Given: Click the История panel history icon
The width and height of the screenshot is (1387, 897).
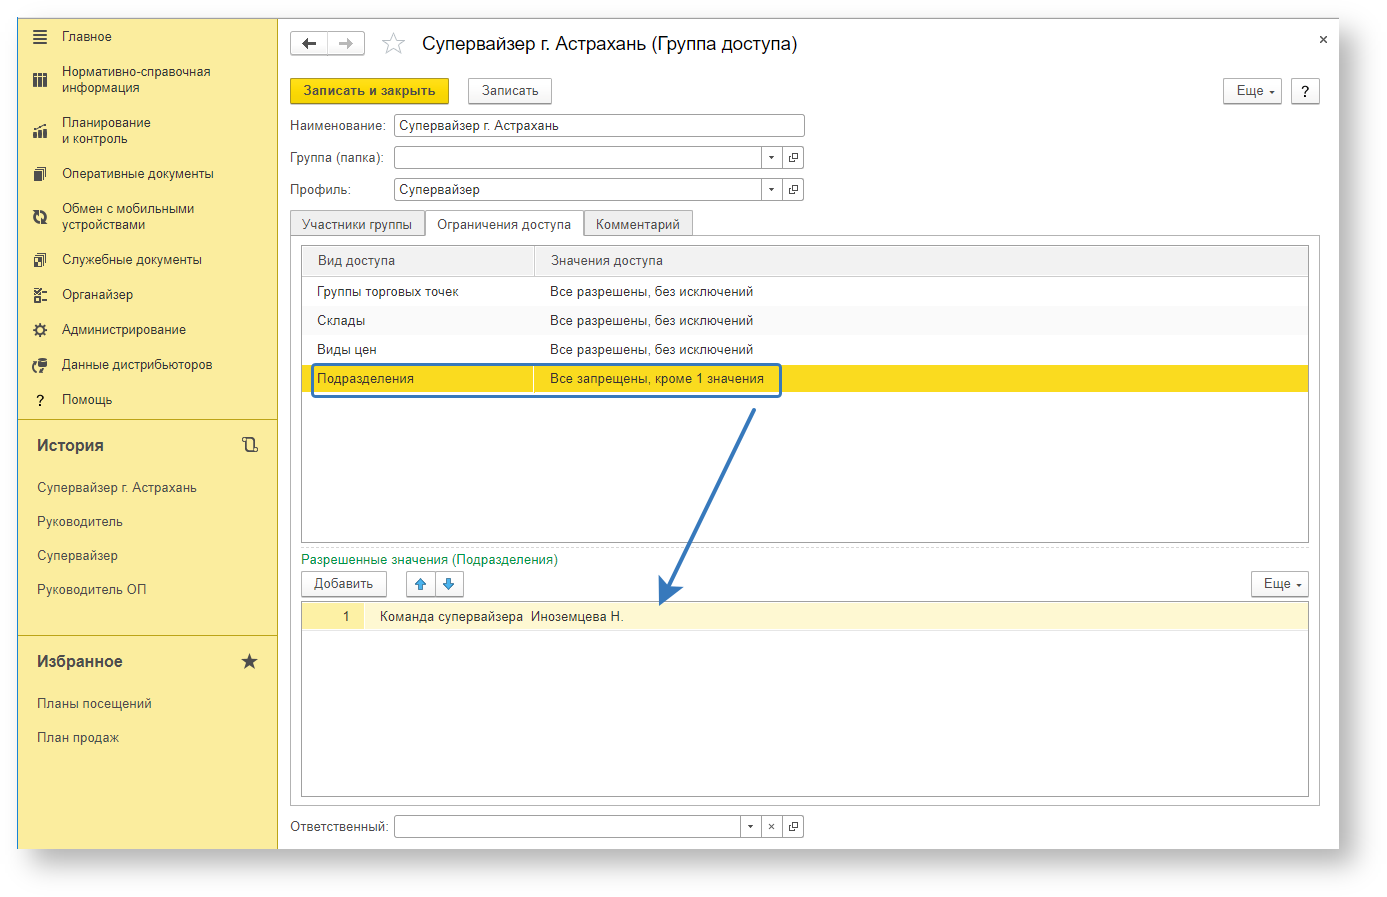Looking at the screenshot, I should (250, 445).
